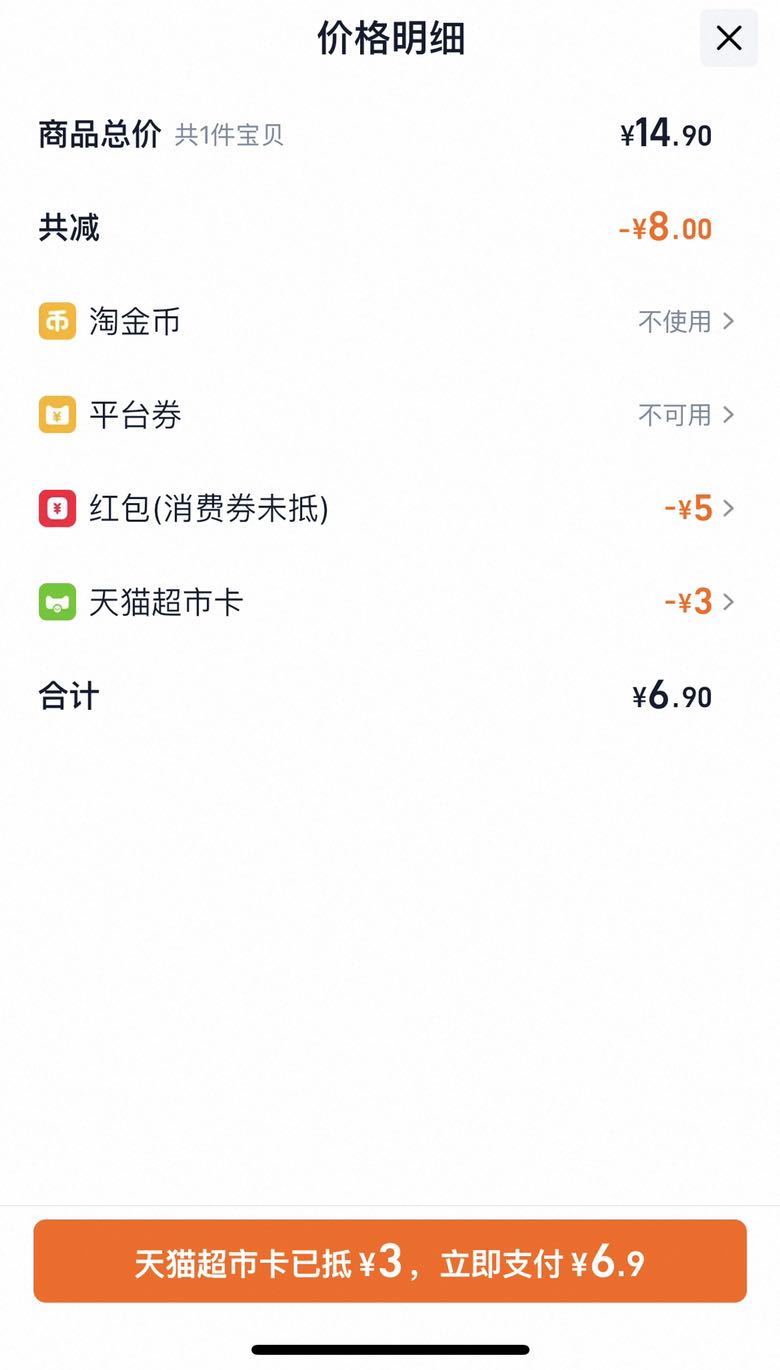The image size is (780, 1370).
Task: Open the 红包 details via its chevron
Action: point(728,508)
